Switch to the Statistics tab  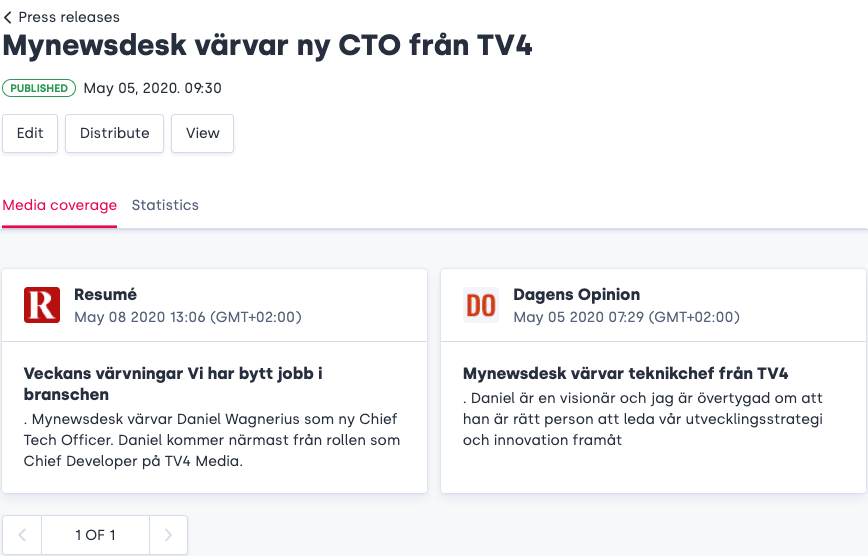pyautogui.click(x=165, y=205)
